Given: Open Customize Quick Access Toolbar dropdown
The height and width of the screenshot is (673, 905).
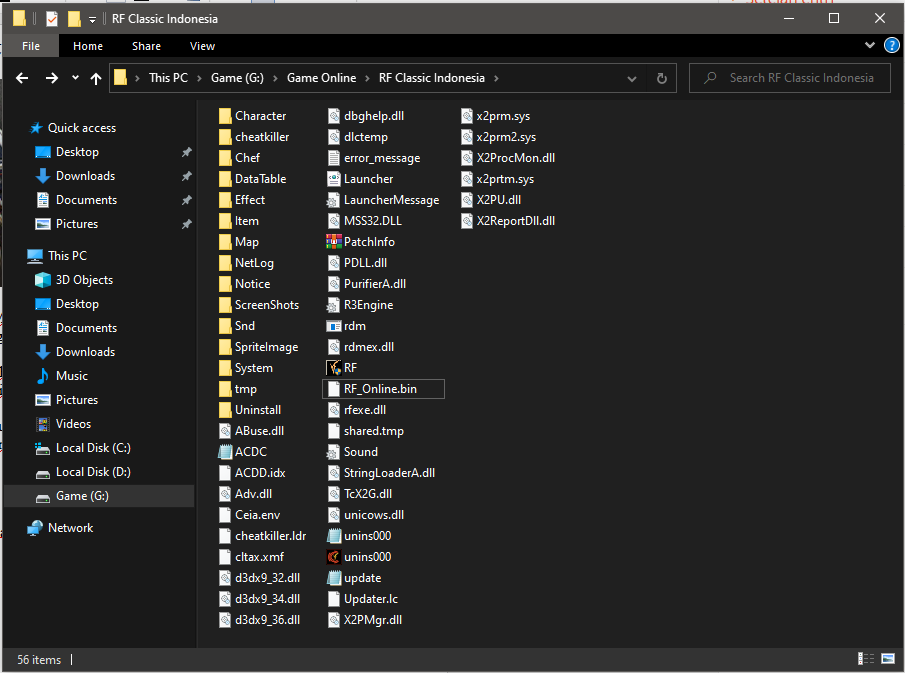Looking at the screenshot, I should pyautogui.click(x=92, y=20).
